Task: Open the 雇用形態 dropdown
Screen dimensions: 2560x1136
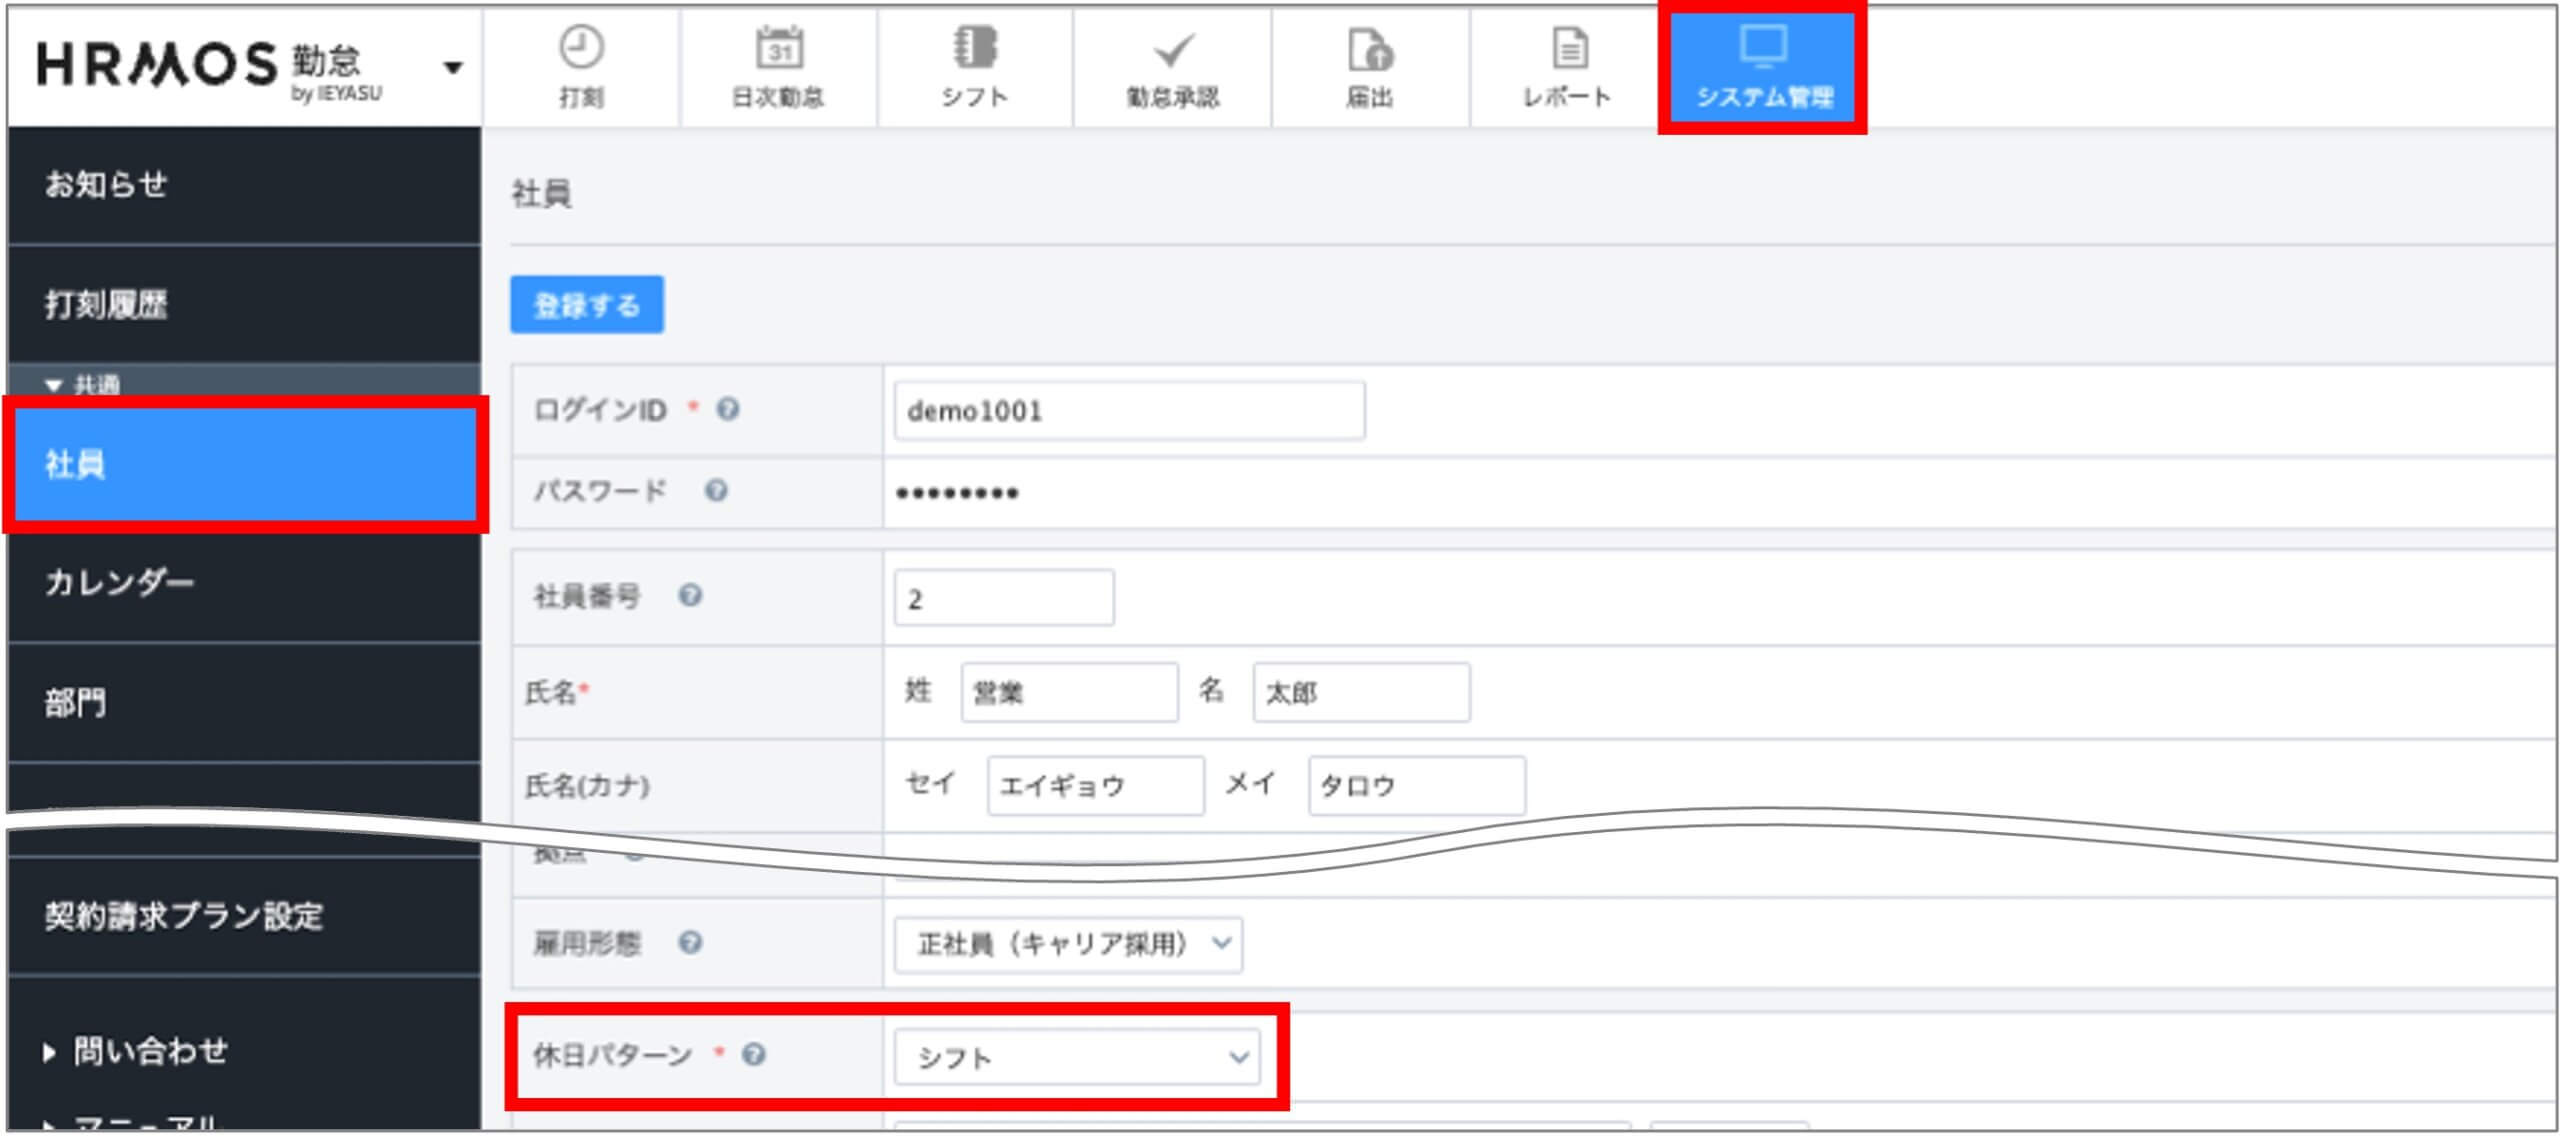Action: tap(1068, 944)
